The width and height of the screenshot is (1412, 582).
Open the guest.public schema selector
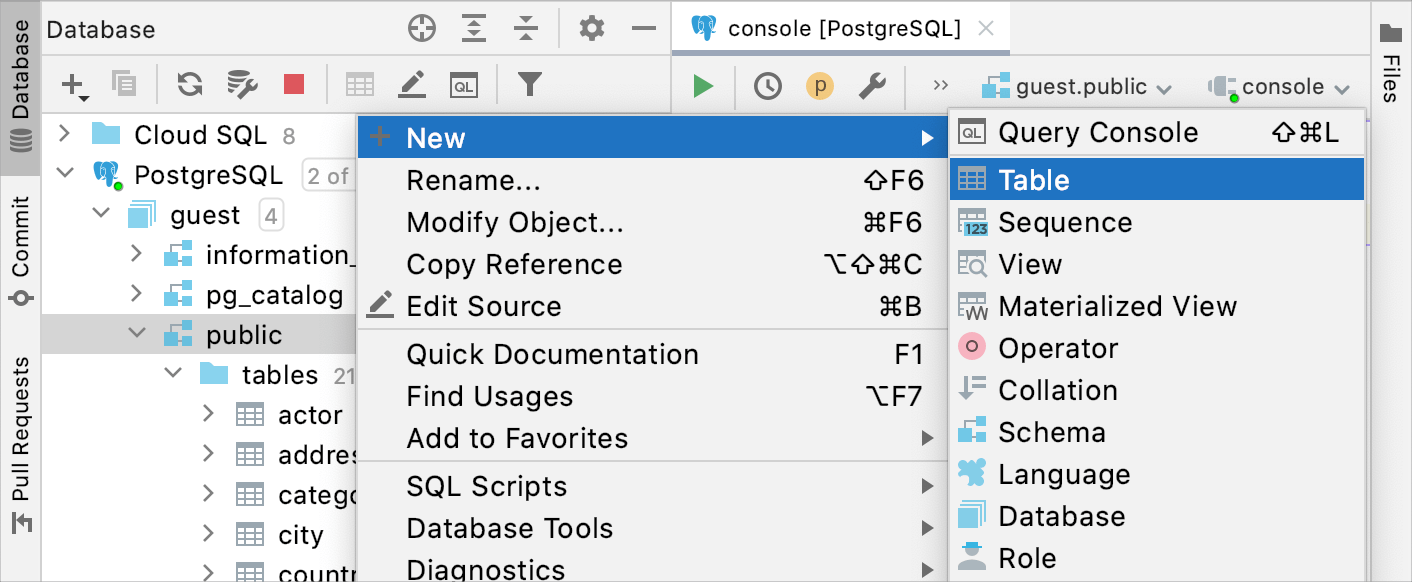(x=1077, y=86)
